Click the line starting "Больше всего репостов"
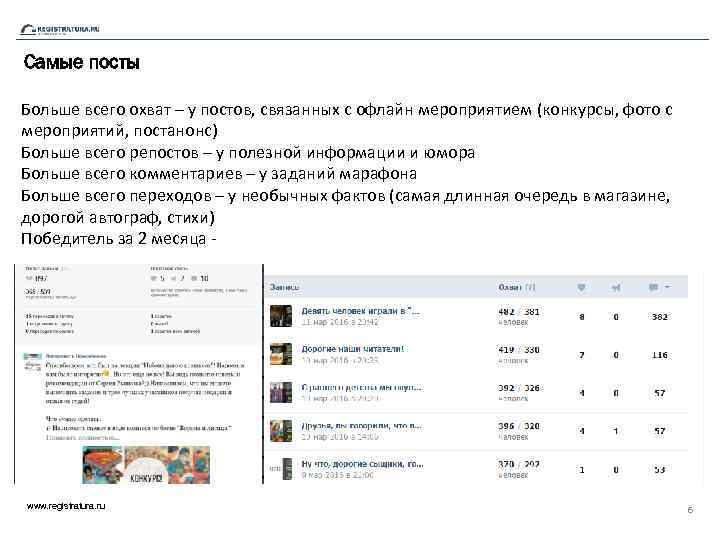The height and width of the screenshot is (540, 720). 248,152
